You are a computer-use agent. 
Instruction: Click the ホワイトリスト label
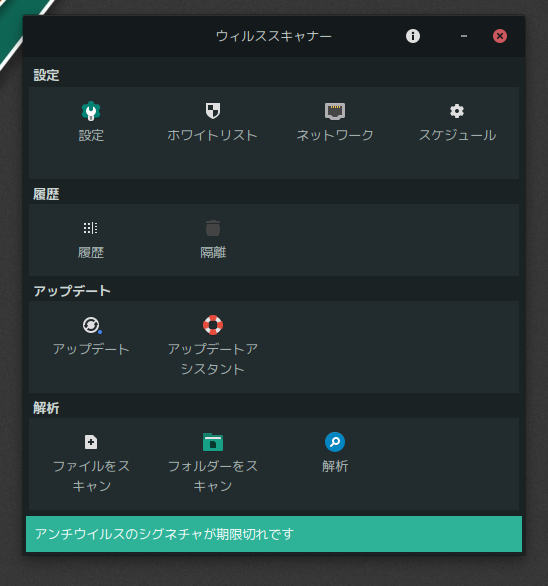[212, 135]
